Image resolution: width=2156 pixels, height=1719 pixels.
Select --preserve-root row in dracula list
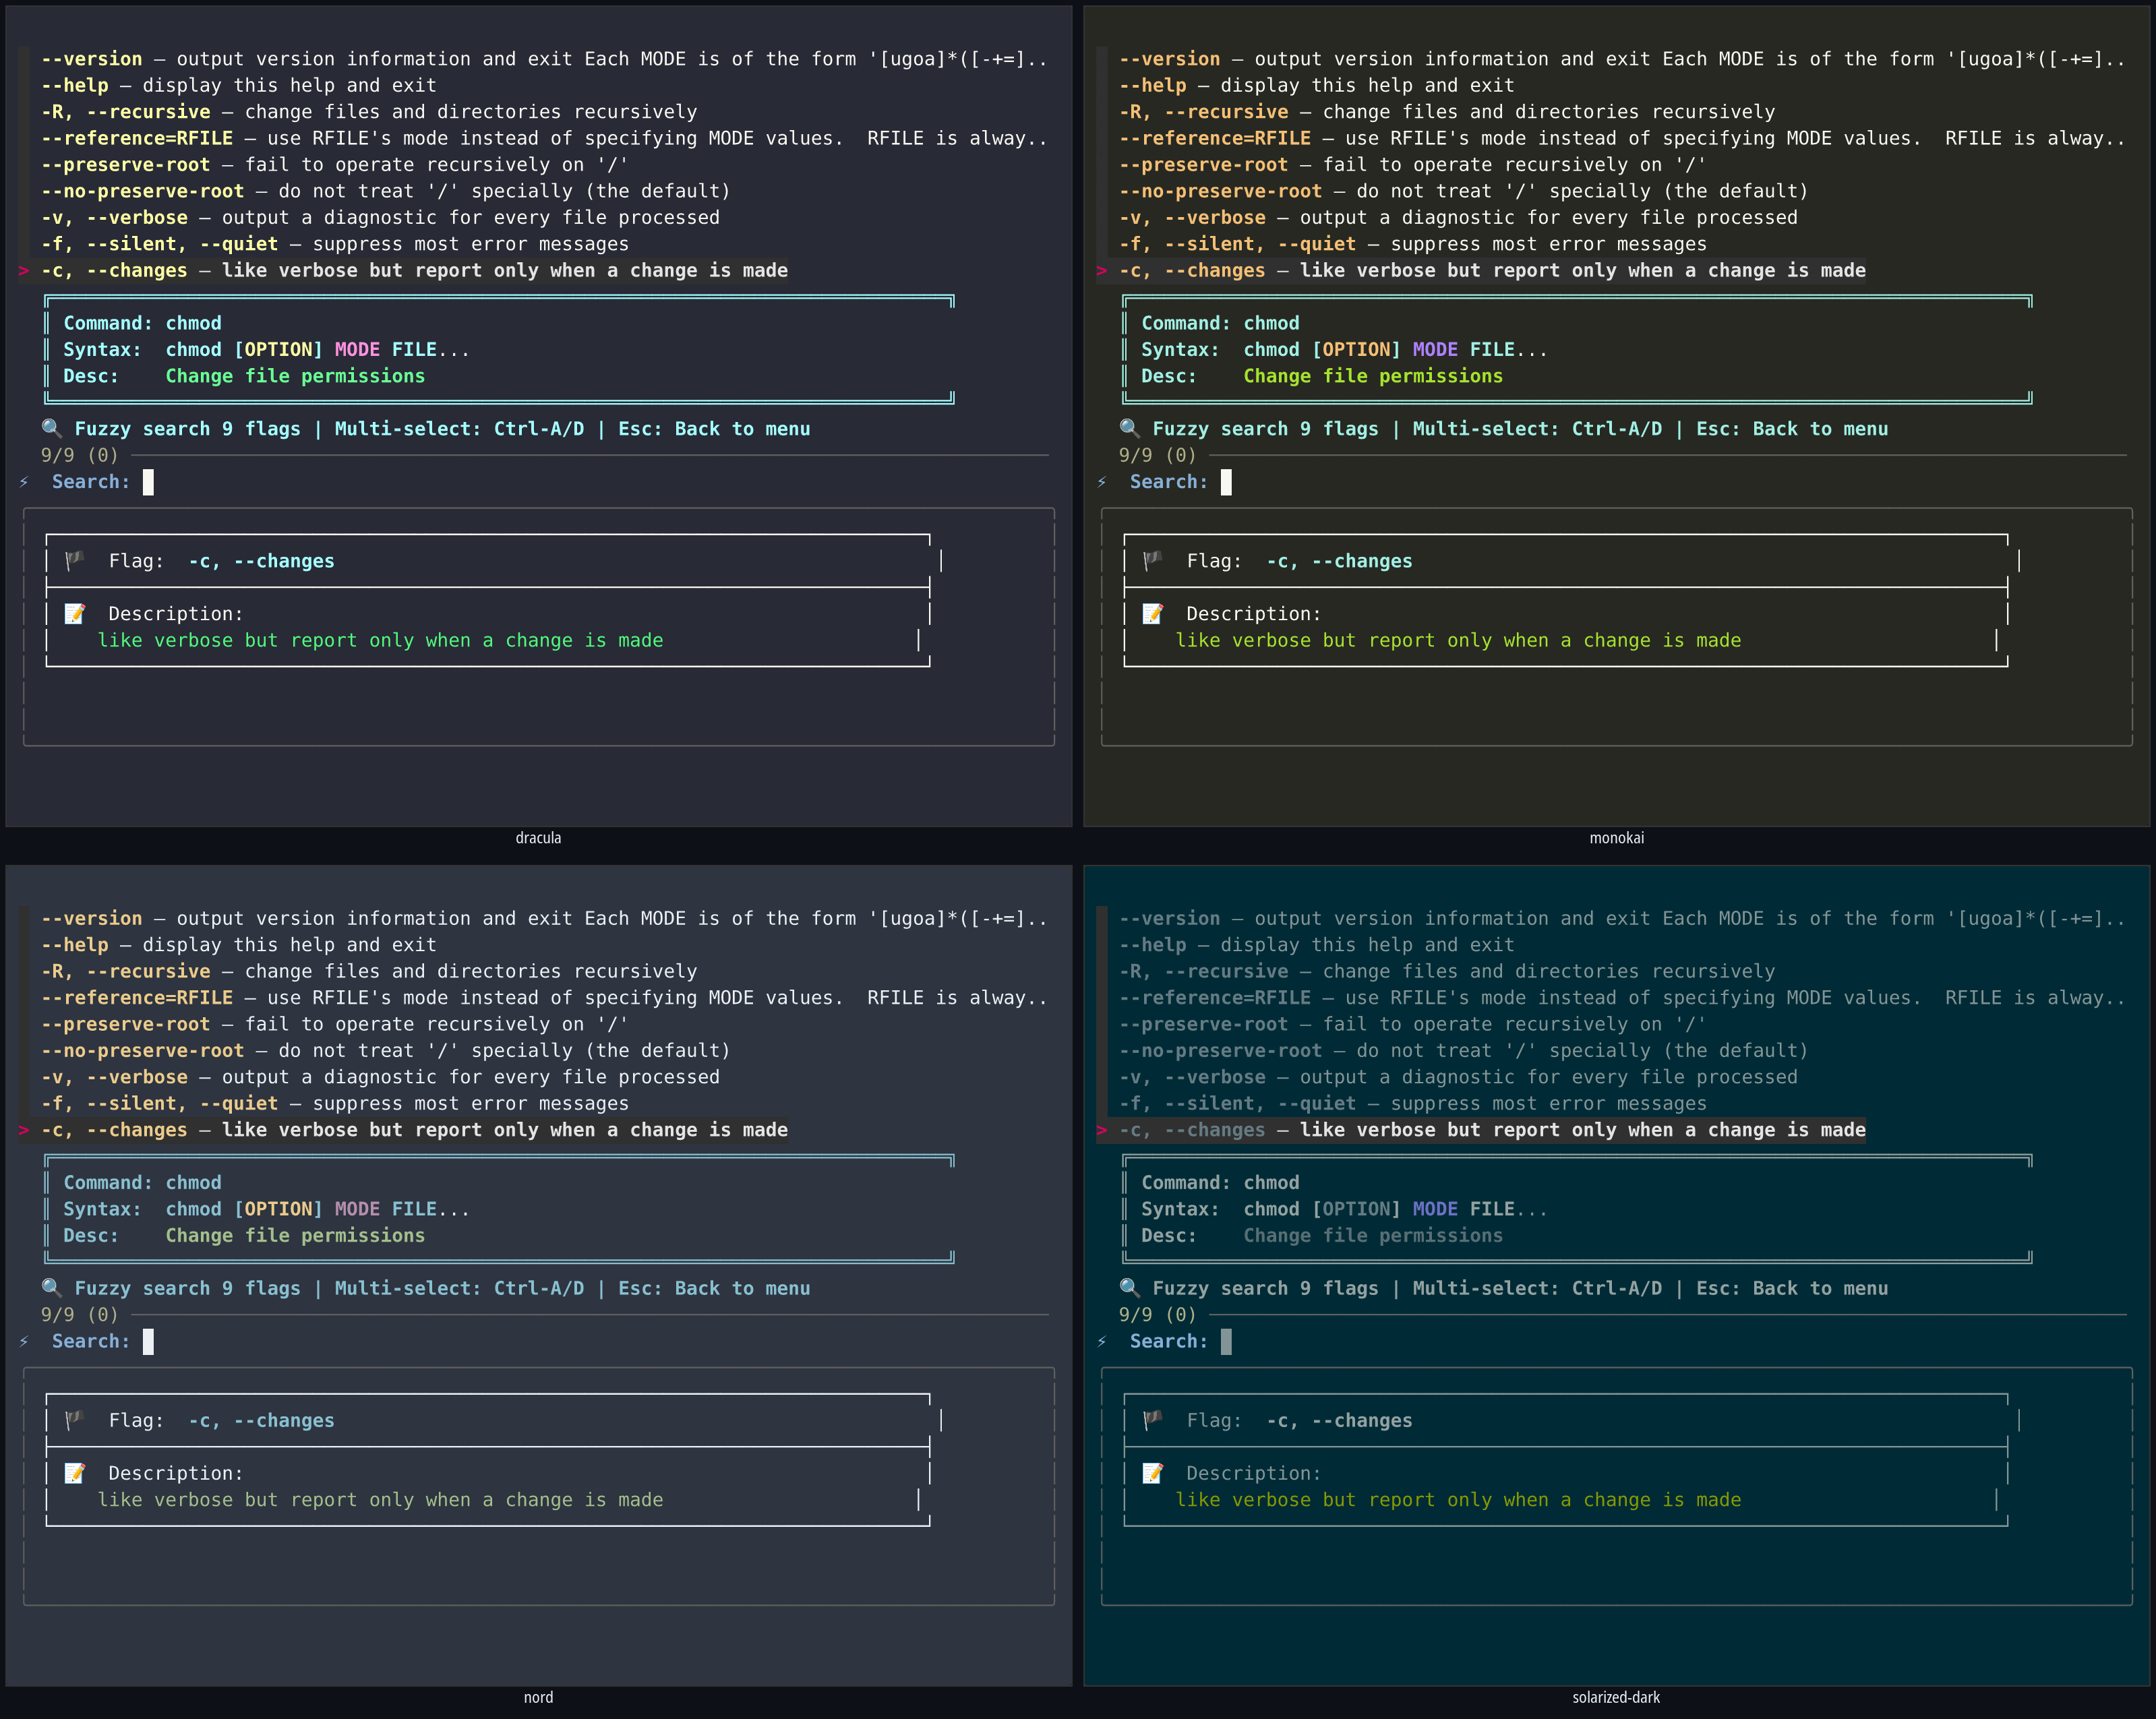335,165
